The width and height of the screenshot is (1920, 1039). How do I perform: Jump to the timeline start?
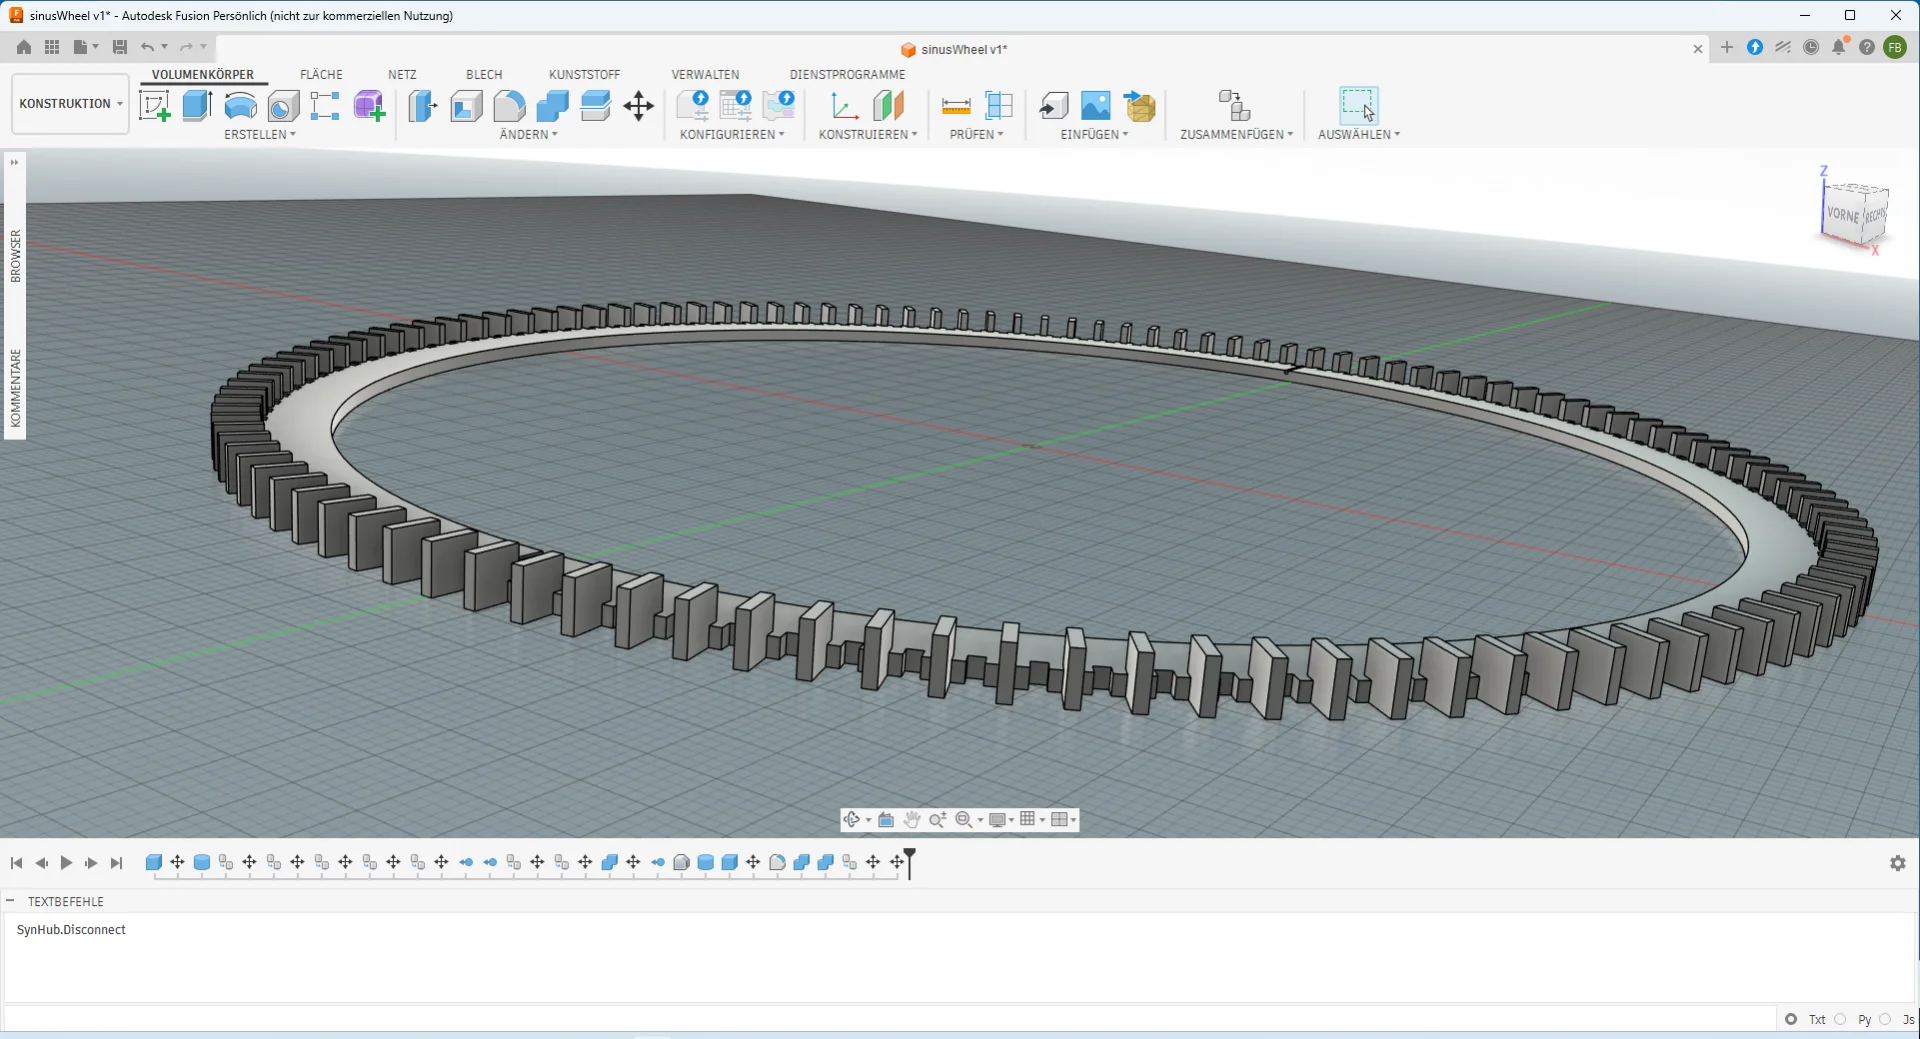click(x=17, y=863)
